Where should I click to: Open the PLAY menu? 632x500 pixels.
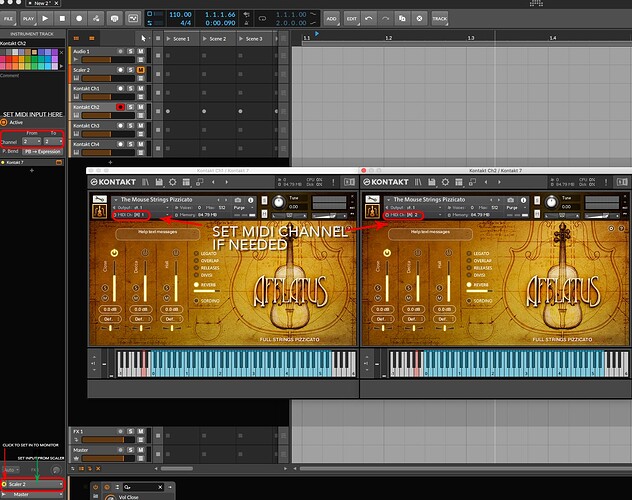pos(28,19)
